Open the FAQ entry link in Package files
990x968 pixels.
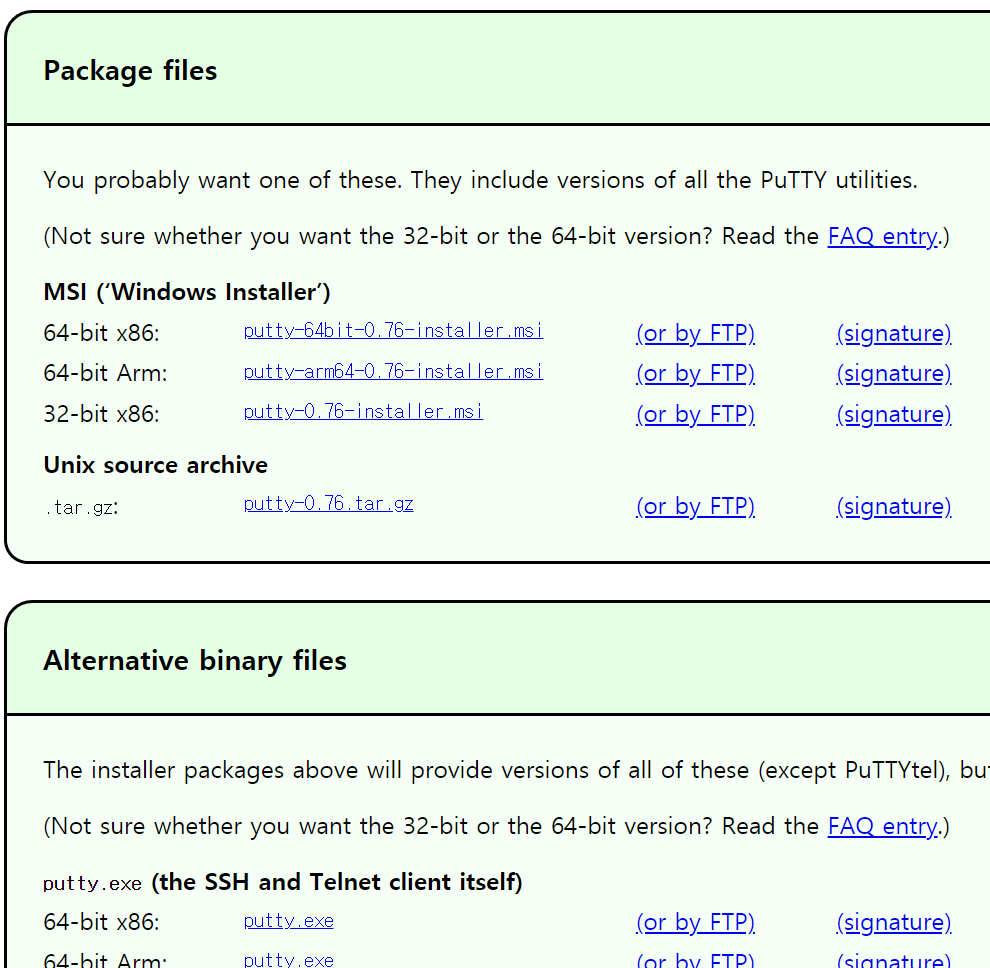pos(882,236)
